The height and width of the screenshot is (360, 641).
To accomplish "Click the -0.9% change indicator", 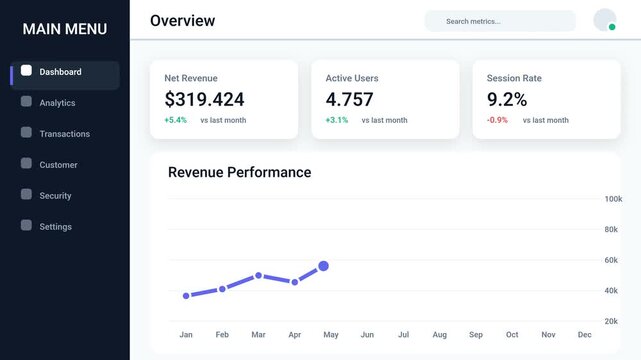I will coord(497,120).
